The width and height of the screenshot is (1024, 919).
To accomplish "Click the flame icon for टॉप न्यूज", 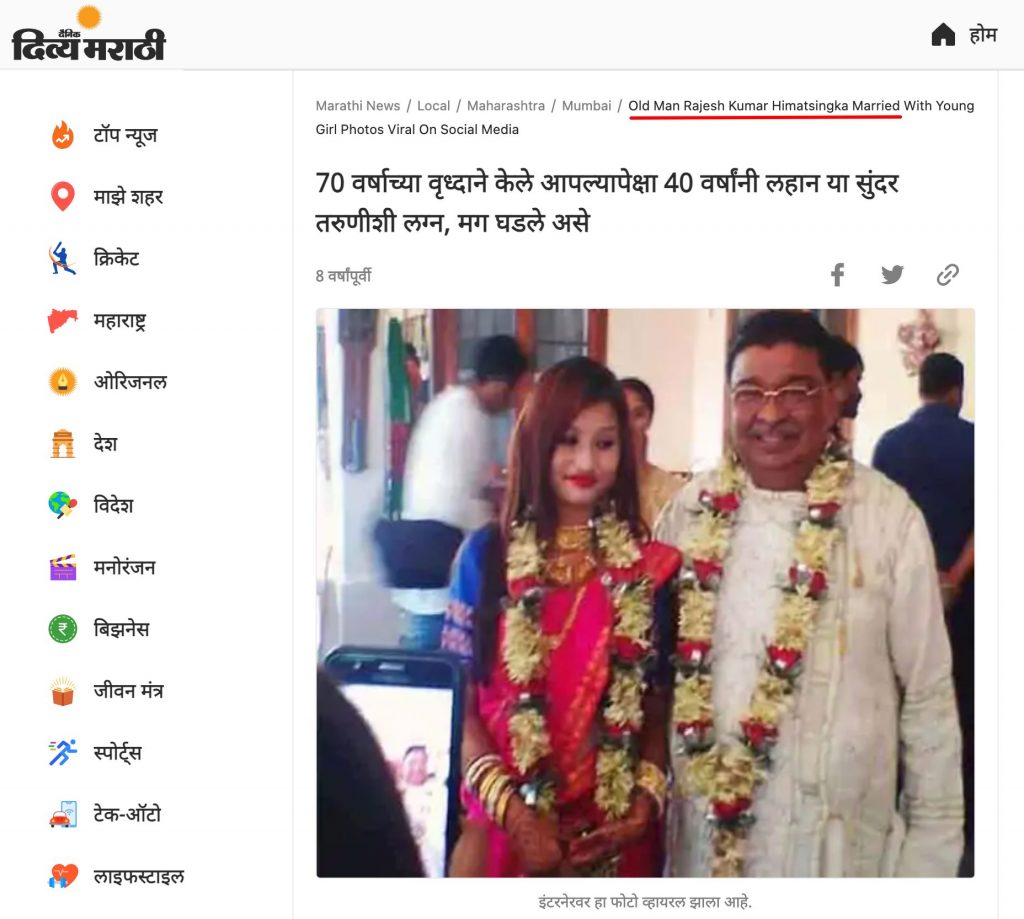I will [x=63, y=135].
